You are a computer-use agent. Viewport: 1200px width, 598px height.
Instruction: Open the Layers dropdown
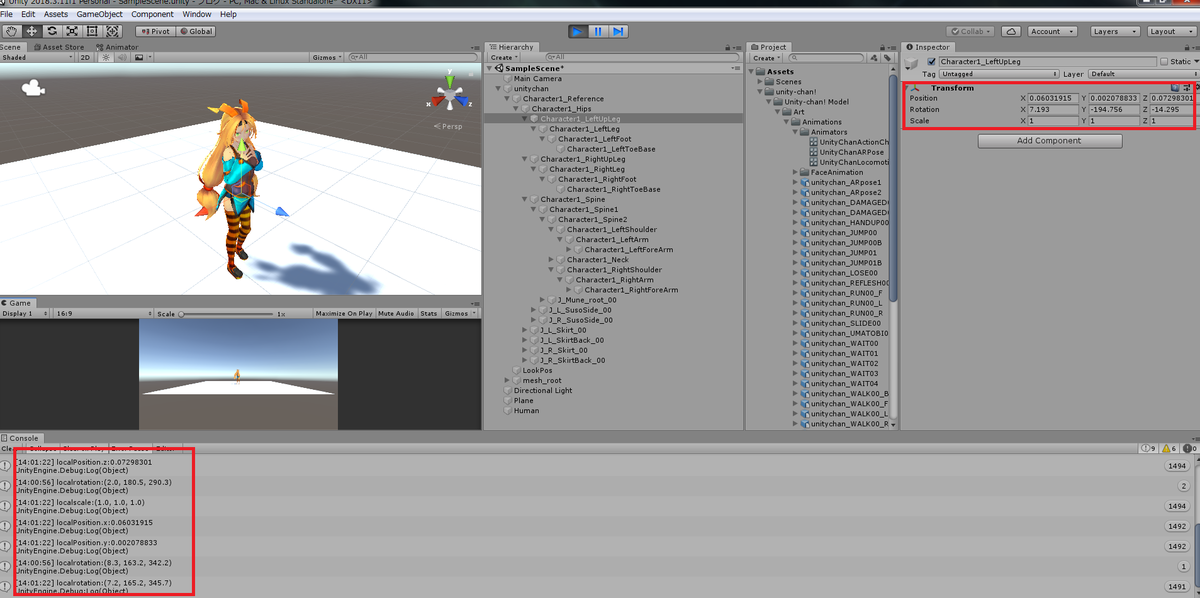tap(1116, 31)
